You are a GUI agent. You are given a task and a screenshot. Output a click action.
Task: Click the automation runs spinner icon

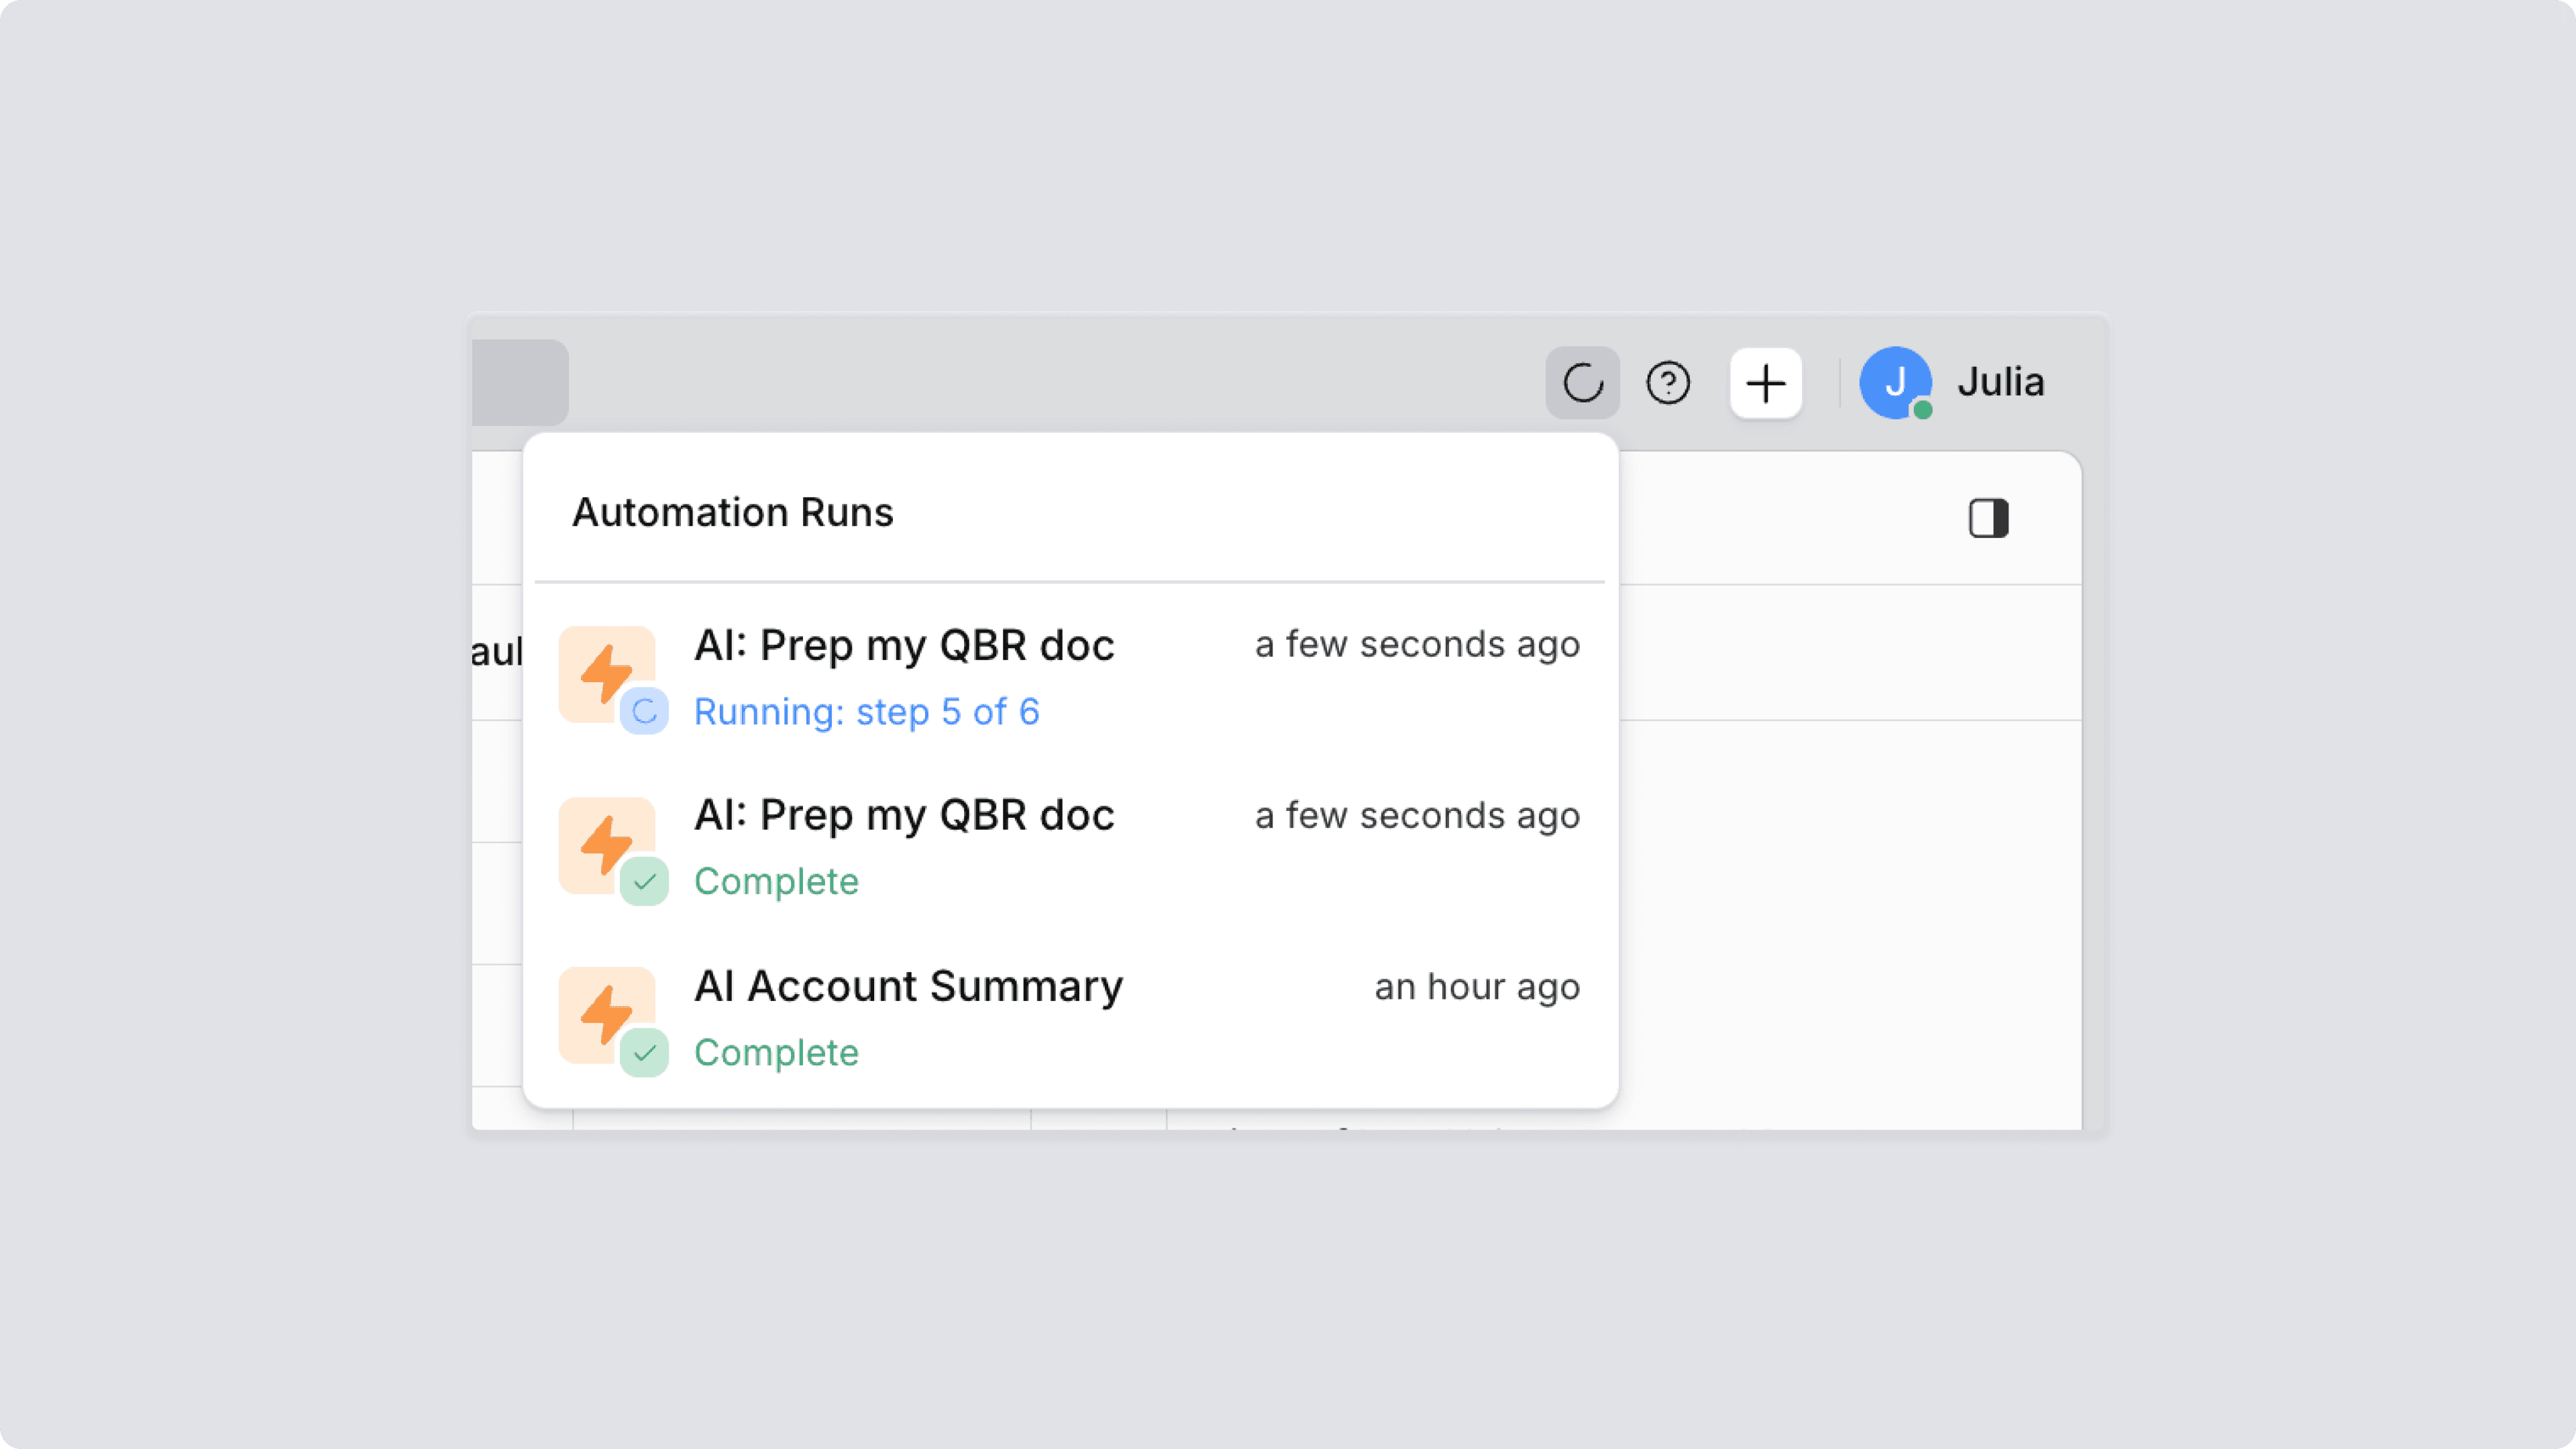(x=1582, y=383)
